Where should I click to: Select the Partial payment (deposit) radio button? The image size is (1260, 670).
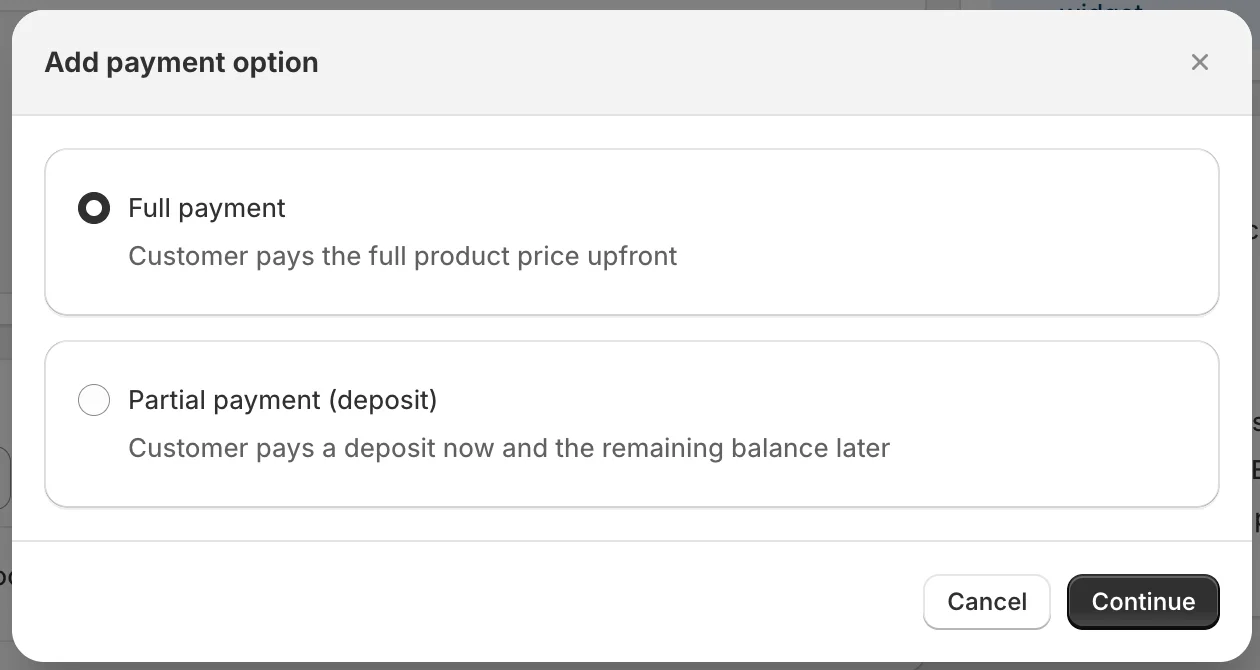[x=94, y=400]
